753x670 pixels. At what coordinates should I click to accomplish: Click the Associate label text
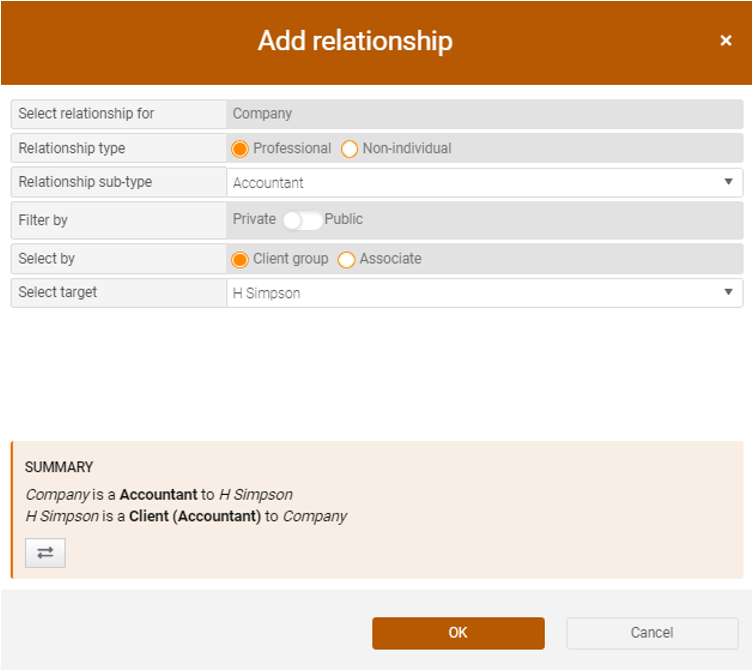coord(390,259)
